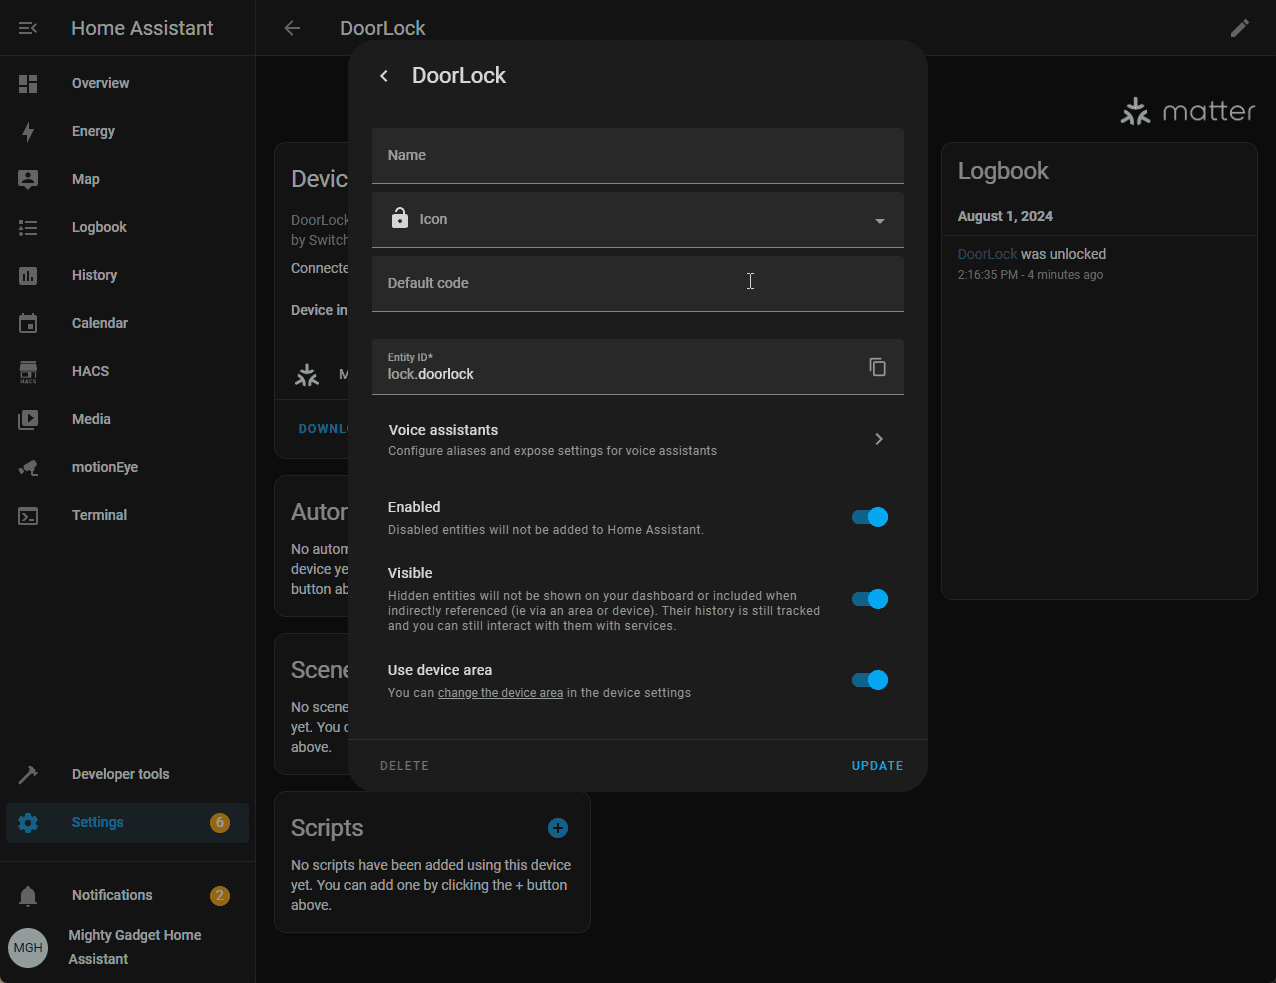Add a script with the plus icon

558,828
